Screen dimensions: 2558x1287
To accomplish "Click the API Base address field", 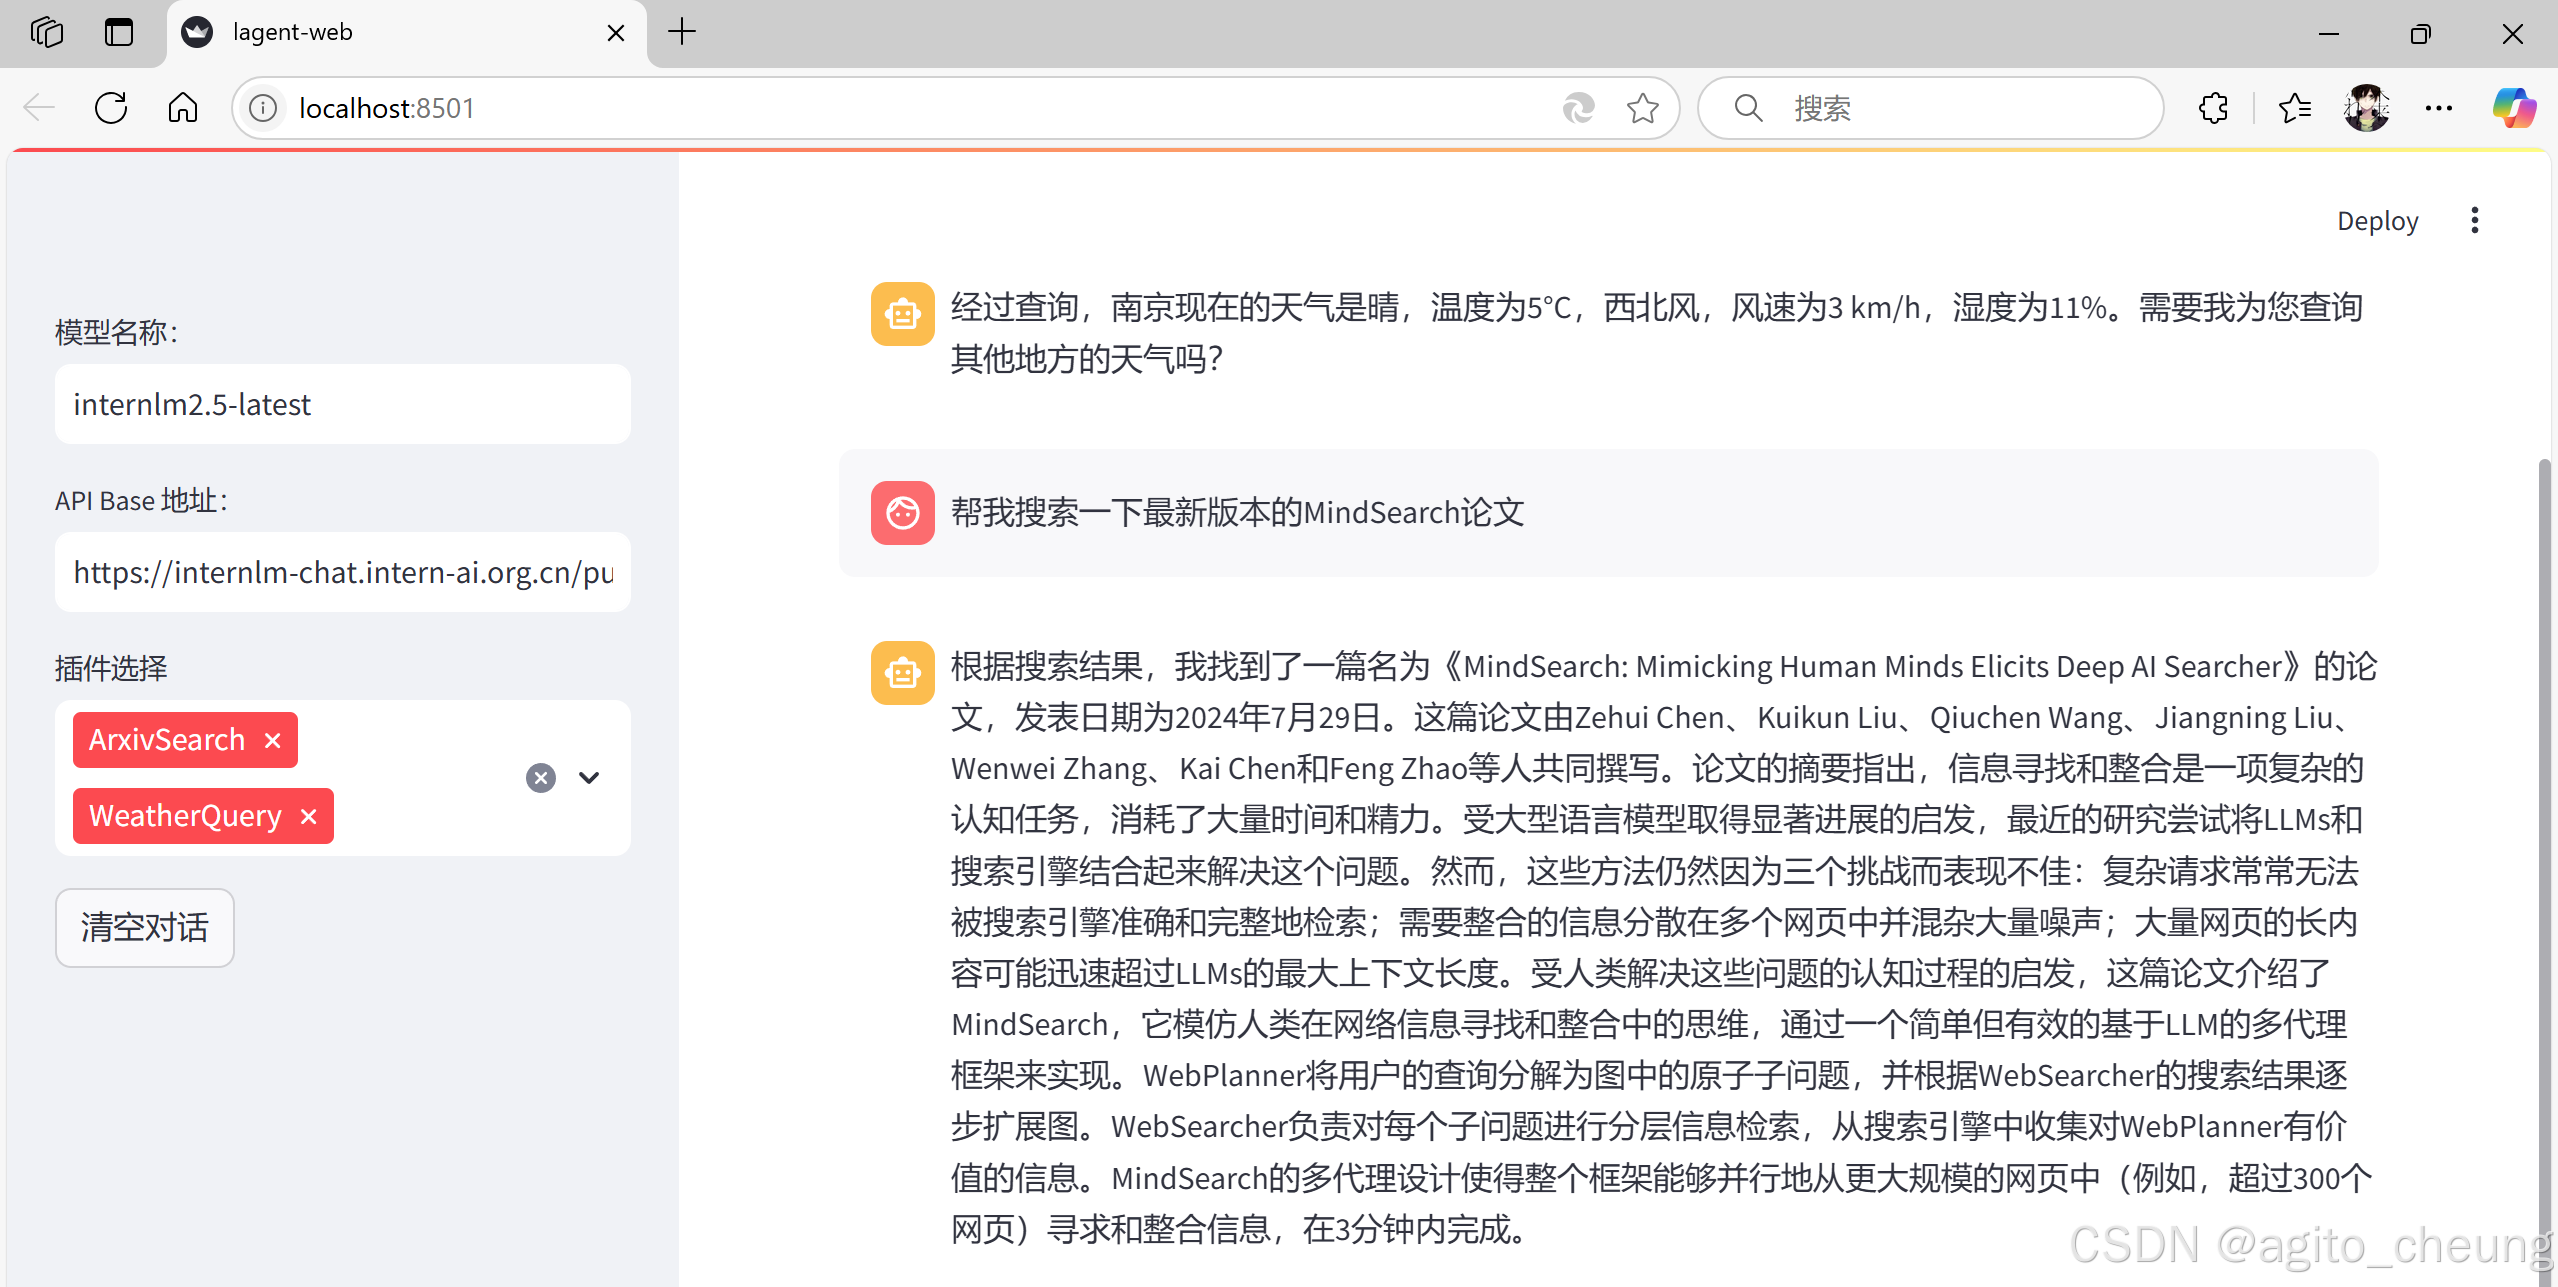I will 342,573.
